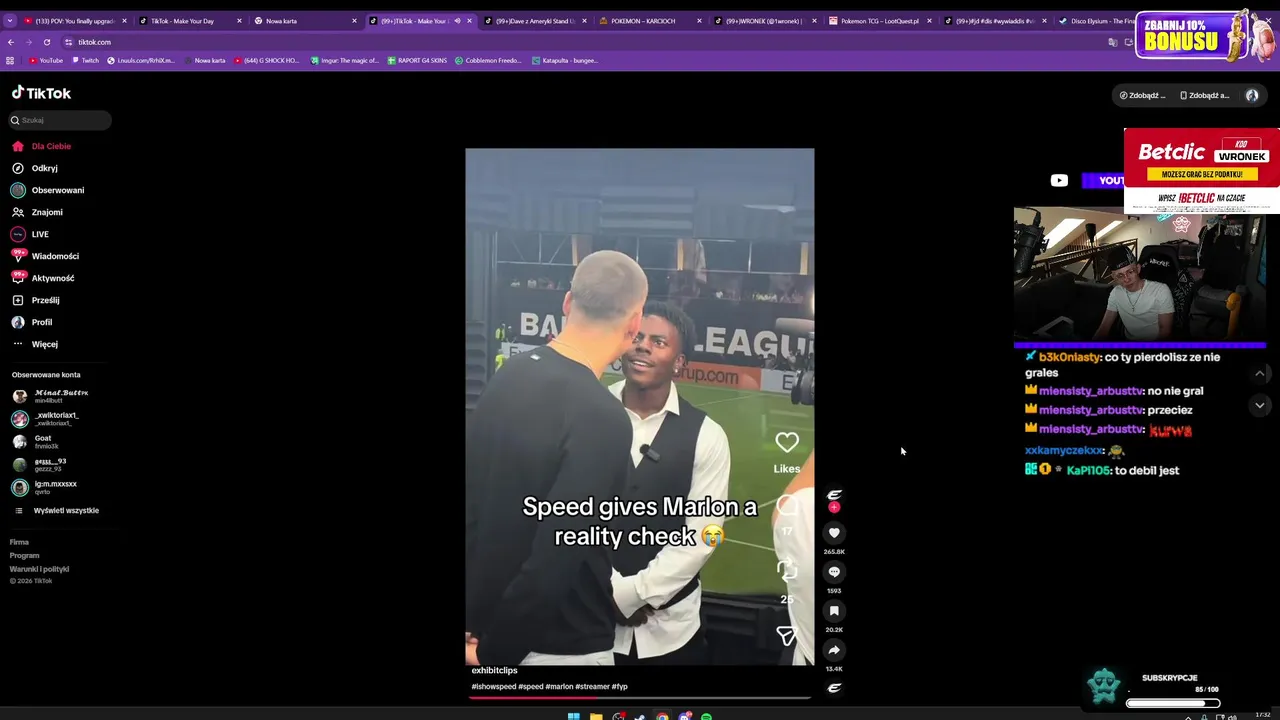Switch to POKEMON – KARDIOCH tab

coord(649,21)
